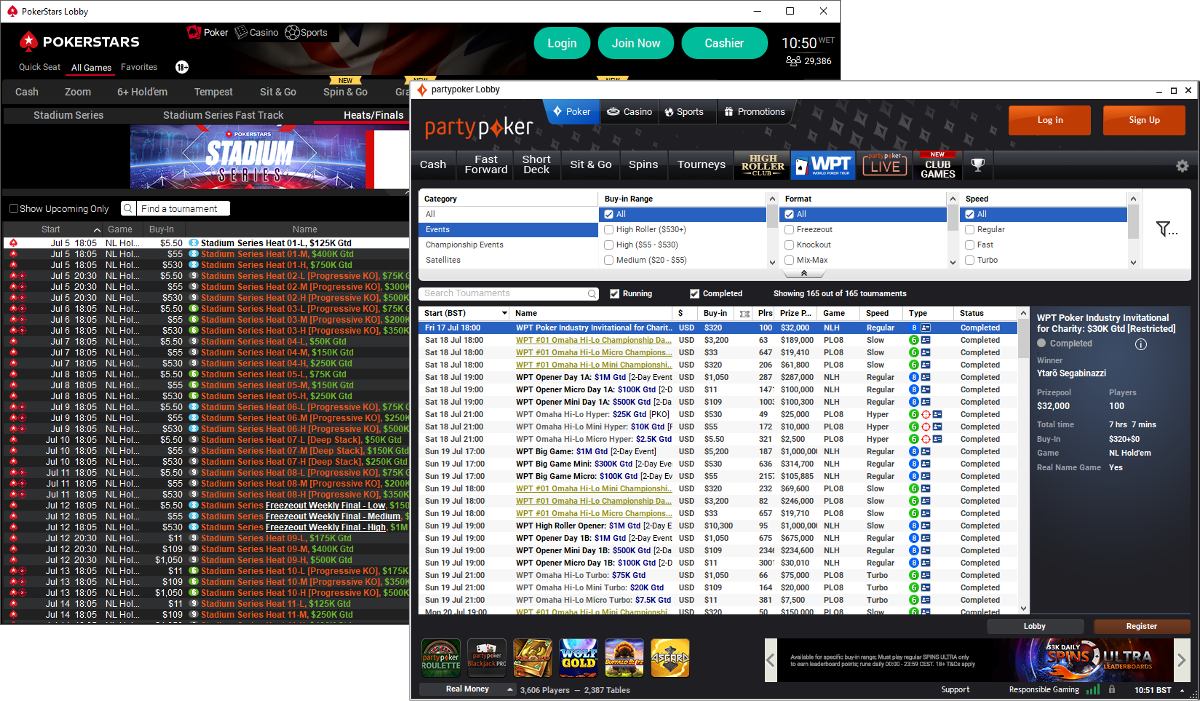Open Sports section in PokerStars lobby
Screen dimensions: 1200x701
[x=306, y=32]
